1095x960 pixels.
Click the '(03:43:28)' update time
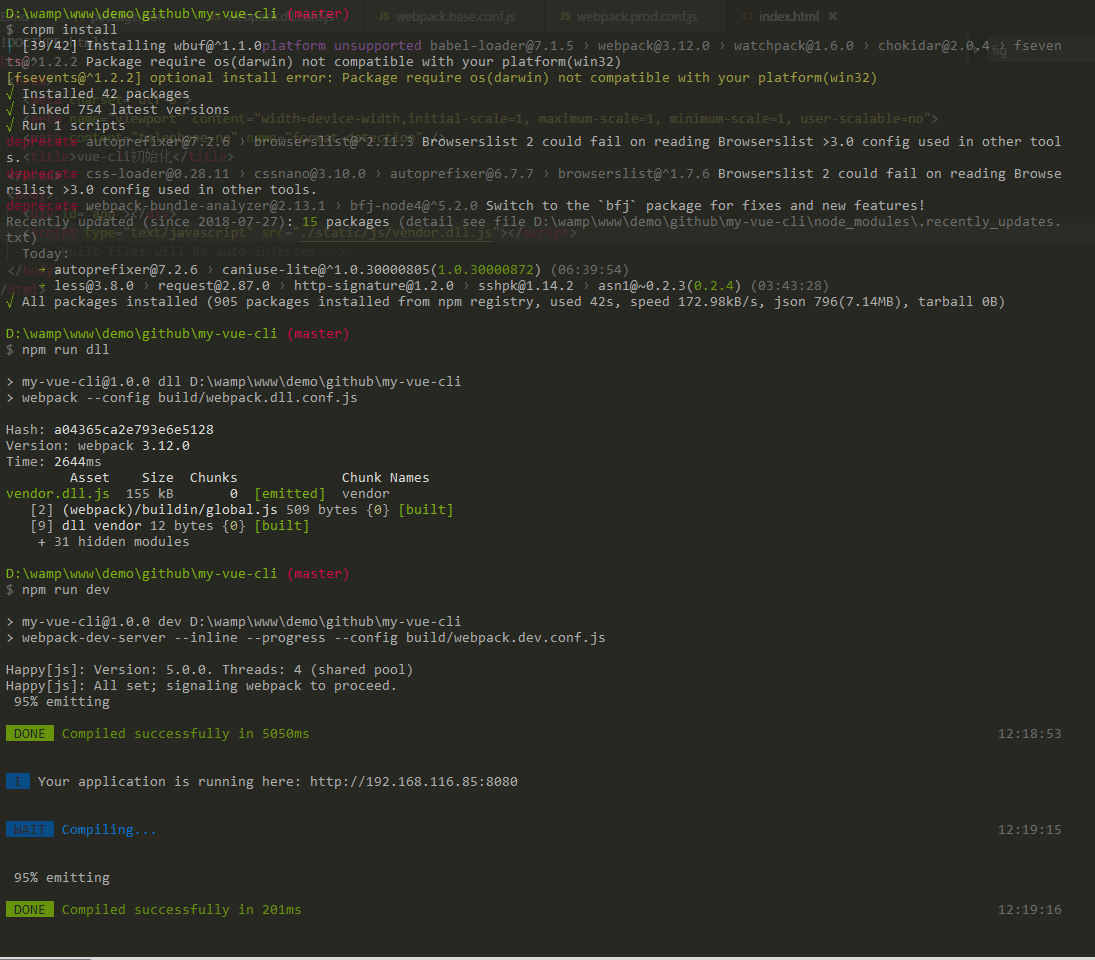coord(789,286)
